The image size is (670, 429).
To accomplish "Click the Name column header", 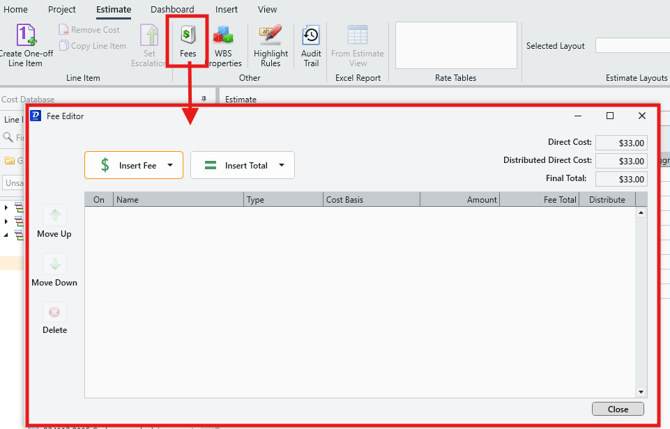I will tap(178, 200).
